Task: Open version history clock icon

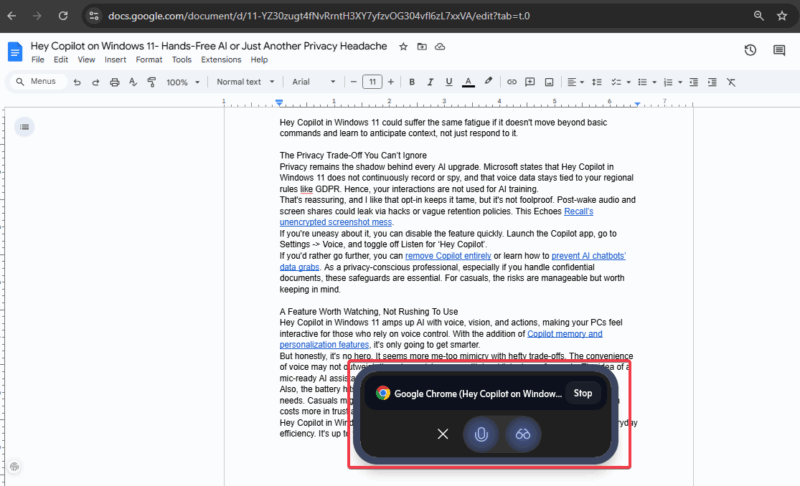Action: [x=750, y=50]
